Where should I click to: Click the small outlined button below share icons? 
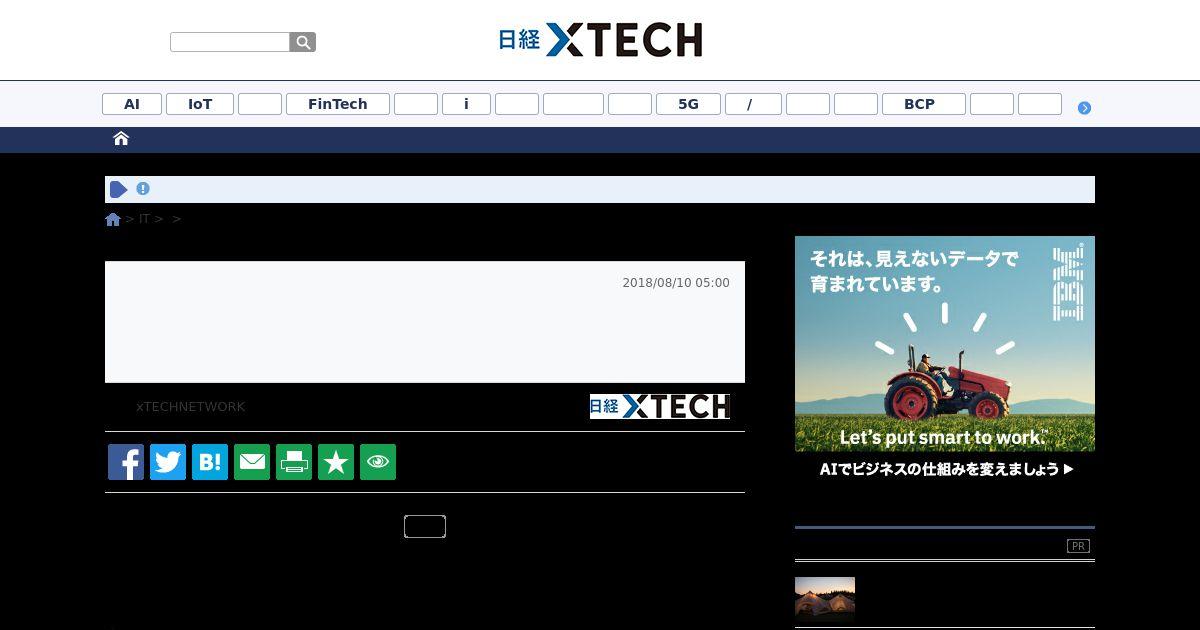pyautogui.click(x=425, y=527)
